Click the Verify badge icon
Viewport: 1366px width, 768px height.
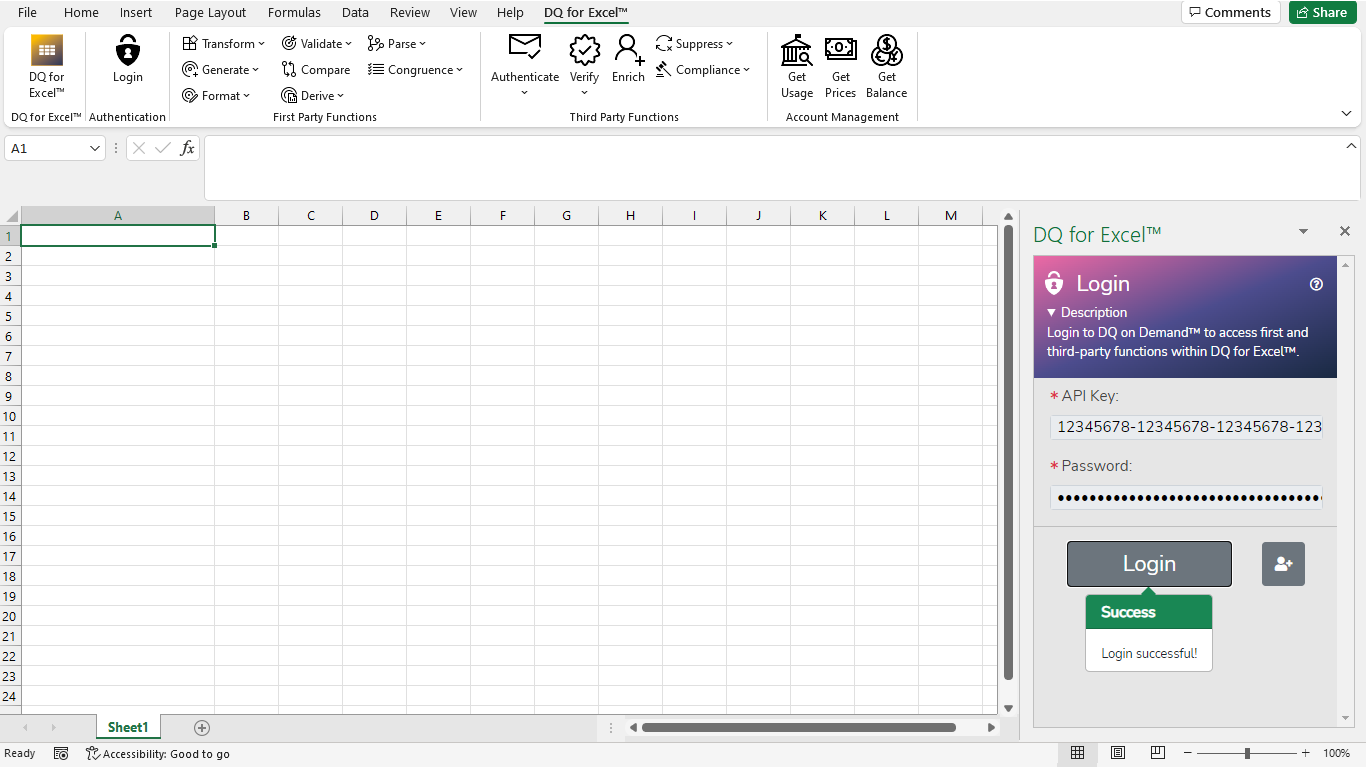[x=584, y=50]
